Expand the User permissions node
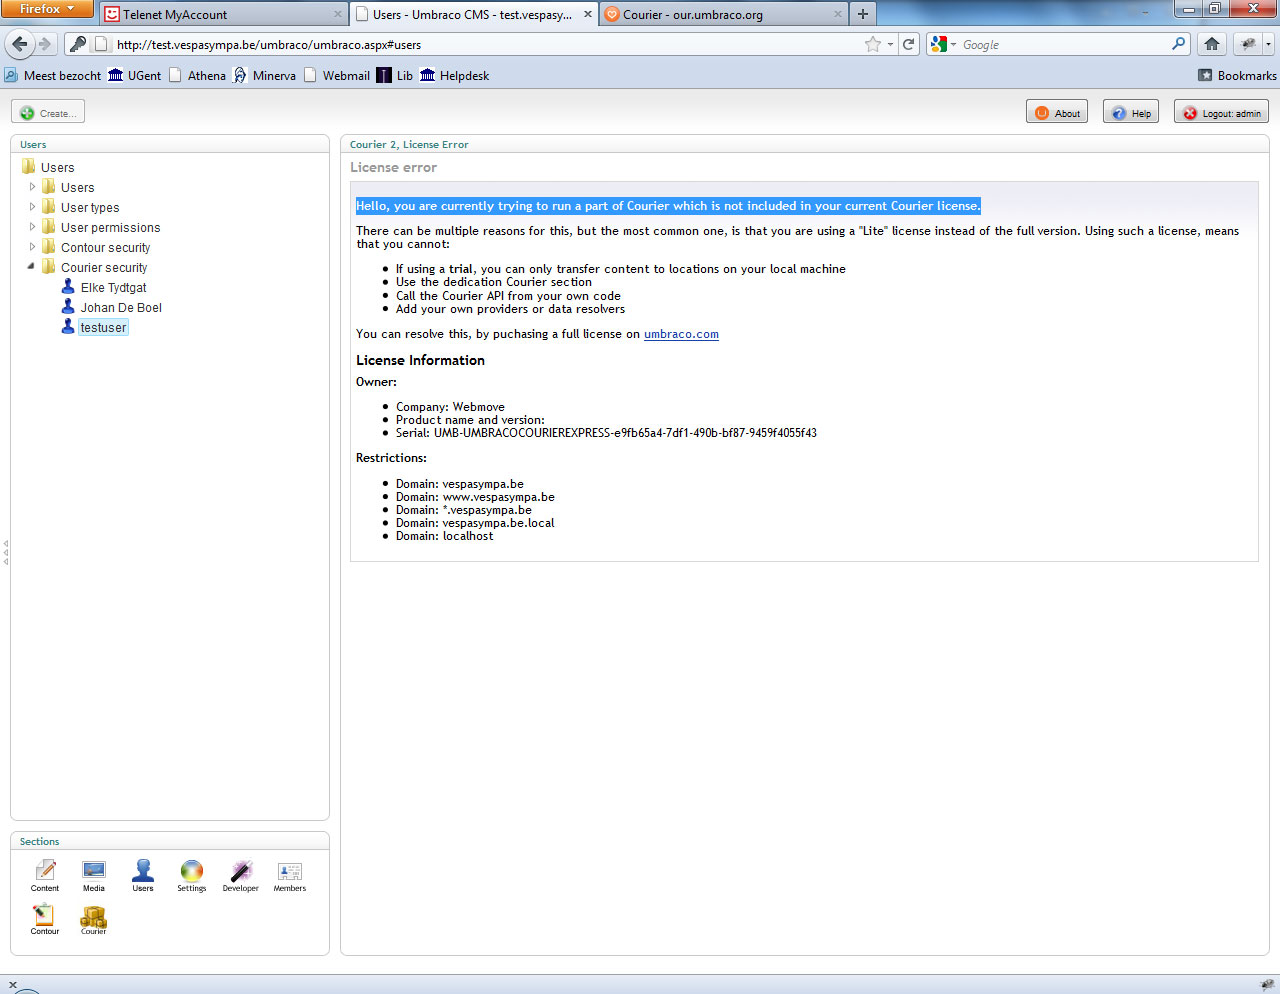This screenshot has width=1280, height=994. 32,227
